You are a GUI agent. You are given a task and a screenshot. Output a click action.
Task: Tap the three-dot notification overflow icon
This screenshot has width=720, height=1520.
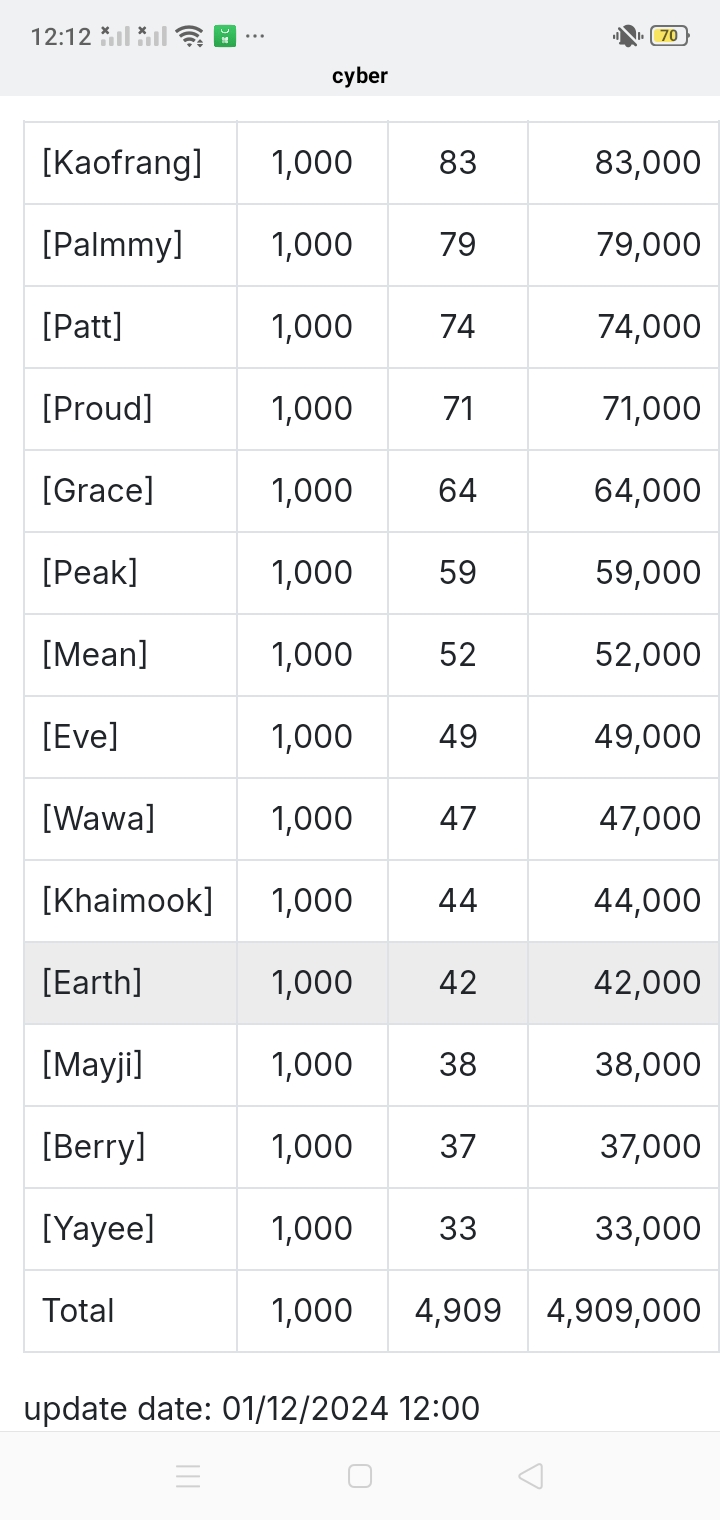pyautogui.click(x=255, y=37)
